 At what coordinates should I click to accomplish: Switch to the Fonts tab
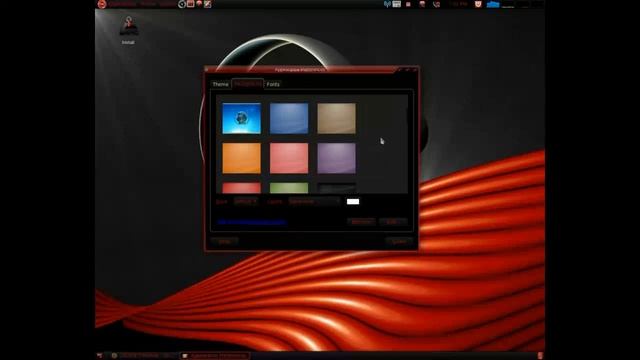(x=273, y=84)
